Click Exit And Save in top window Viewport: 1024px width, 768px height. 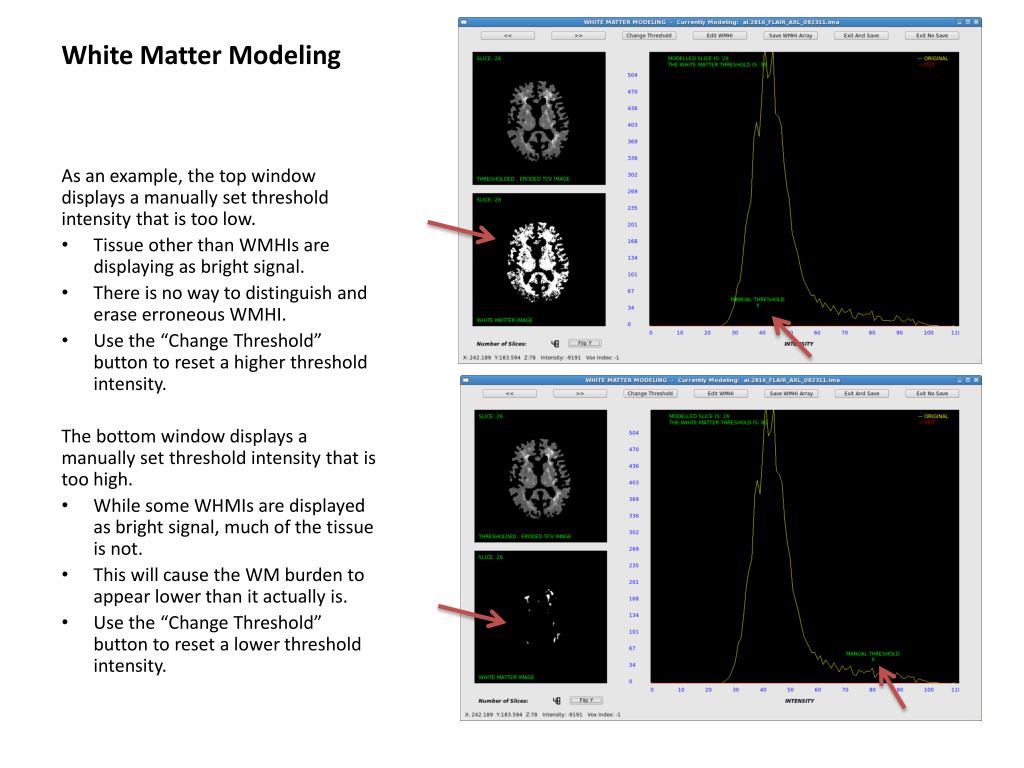861,35
